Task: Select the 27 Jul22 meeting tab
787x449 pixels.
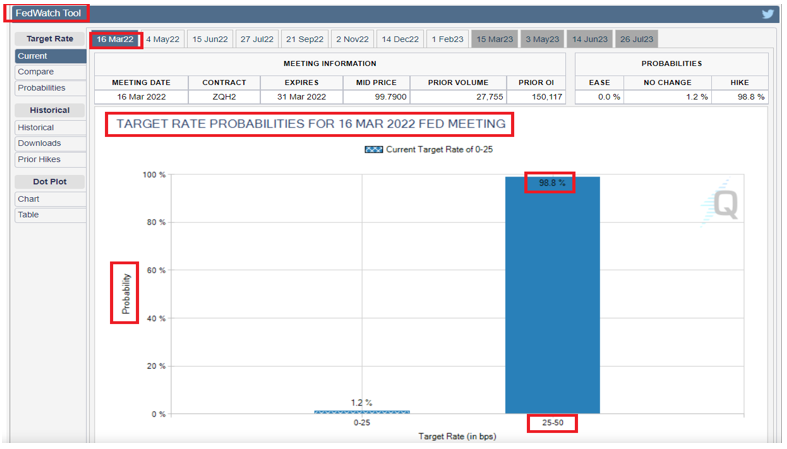Action: (256, 39)
